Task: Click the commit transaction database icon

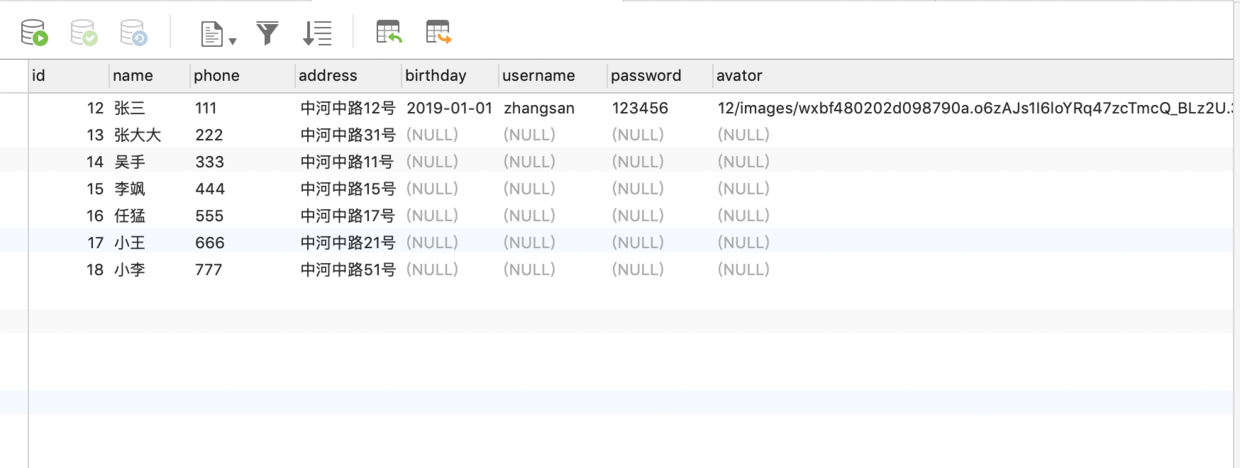Action: (84, 33)
